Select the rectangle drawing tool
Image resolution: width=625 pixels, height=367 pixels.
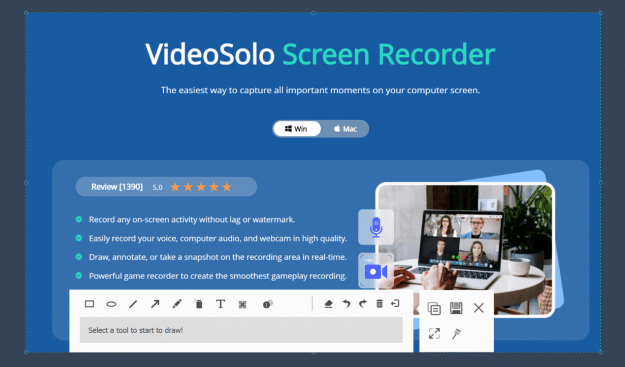coord(89,304)
